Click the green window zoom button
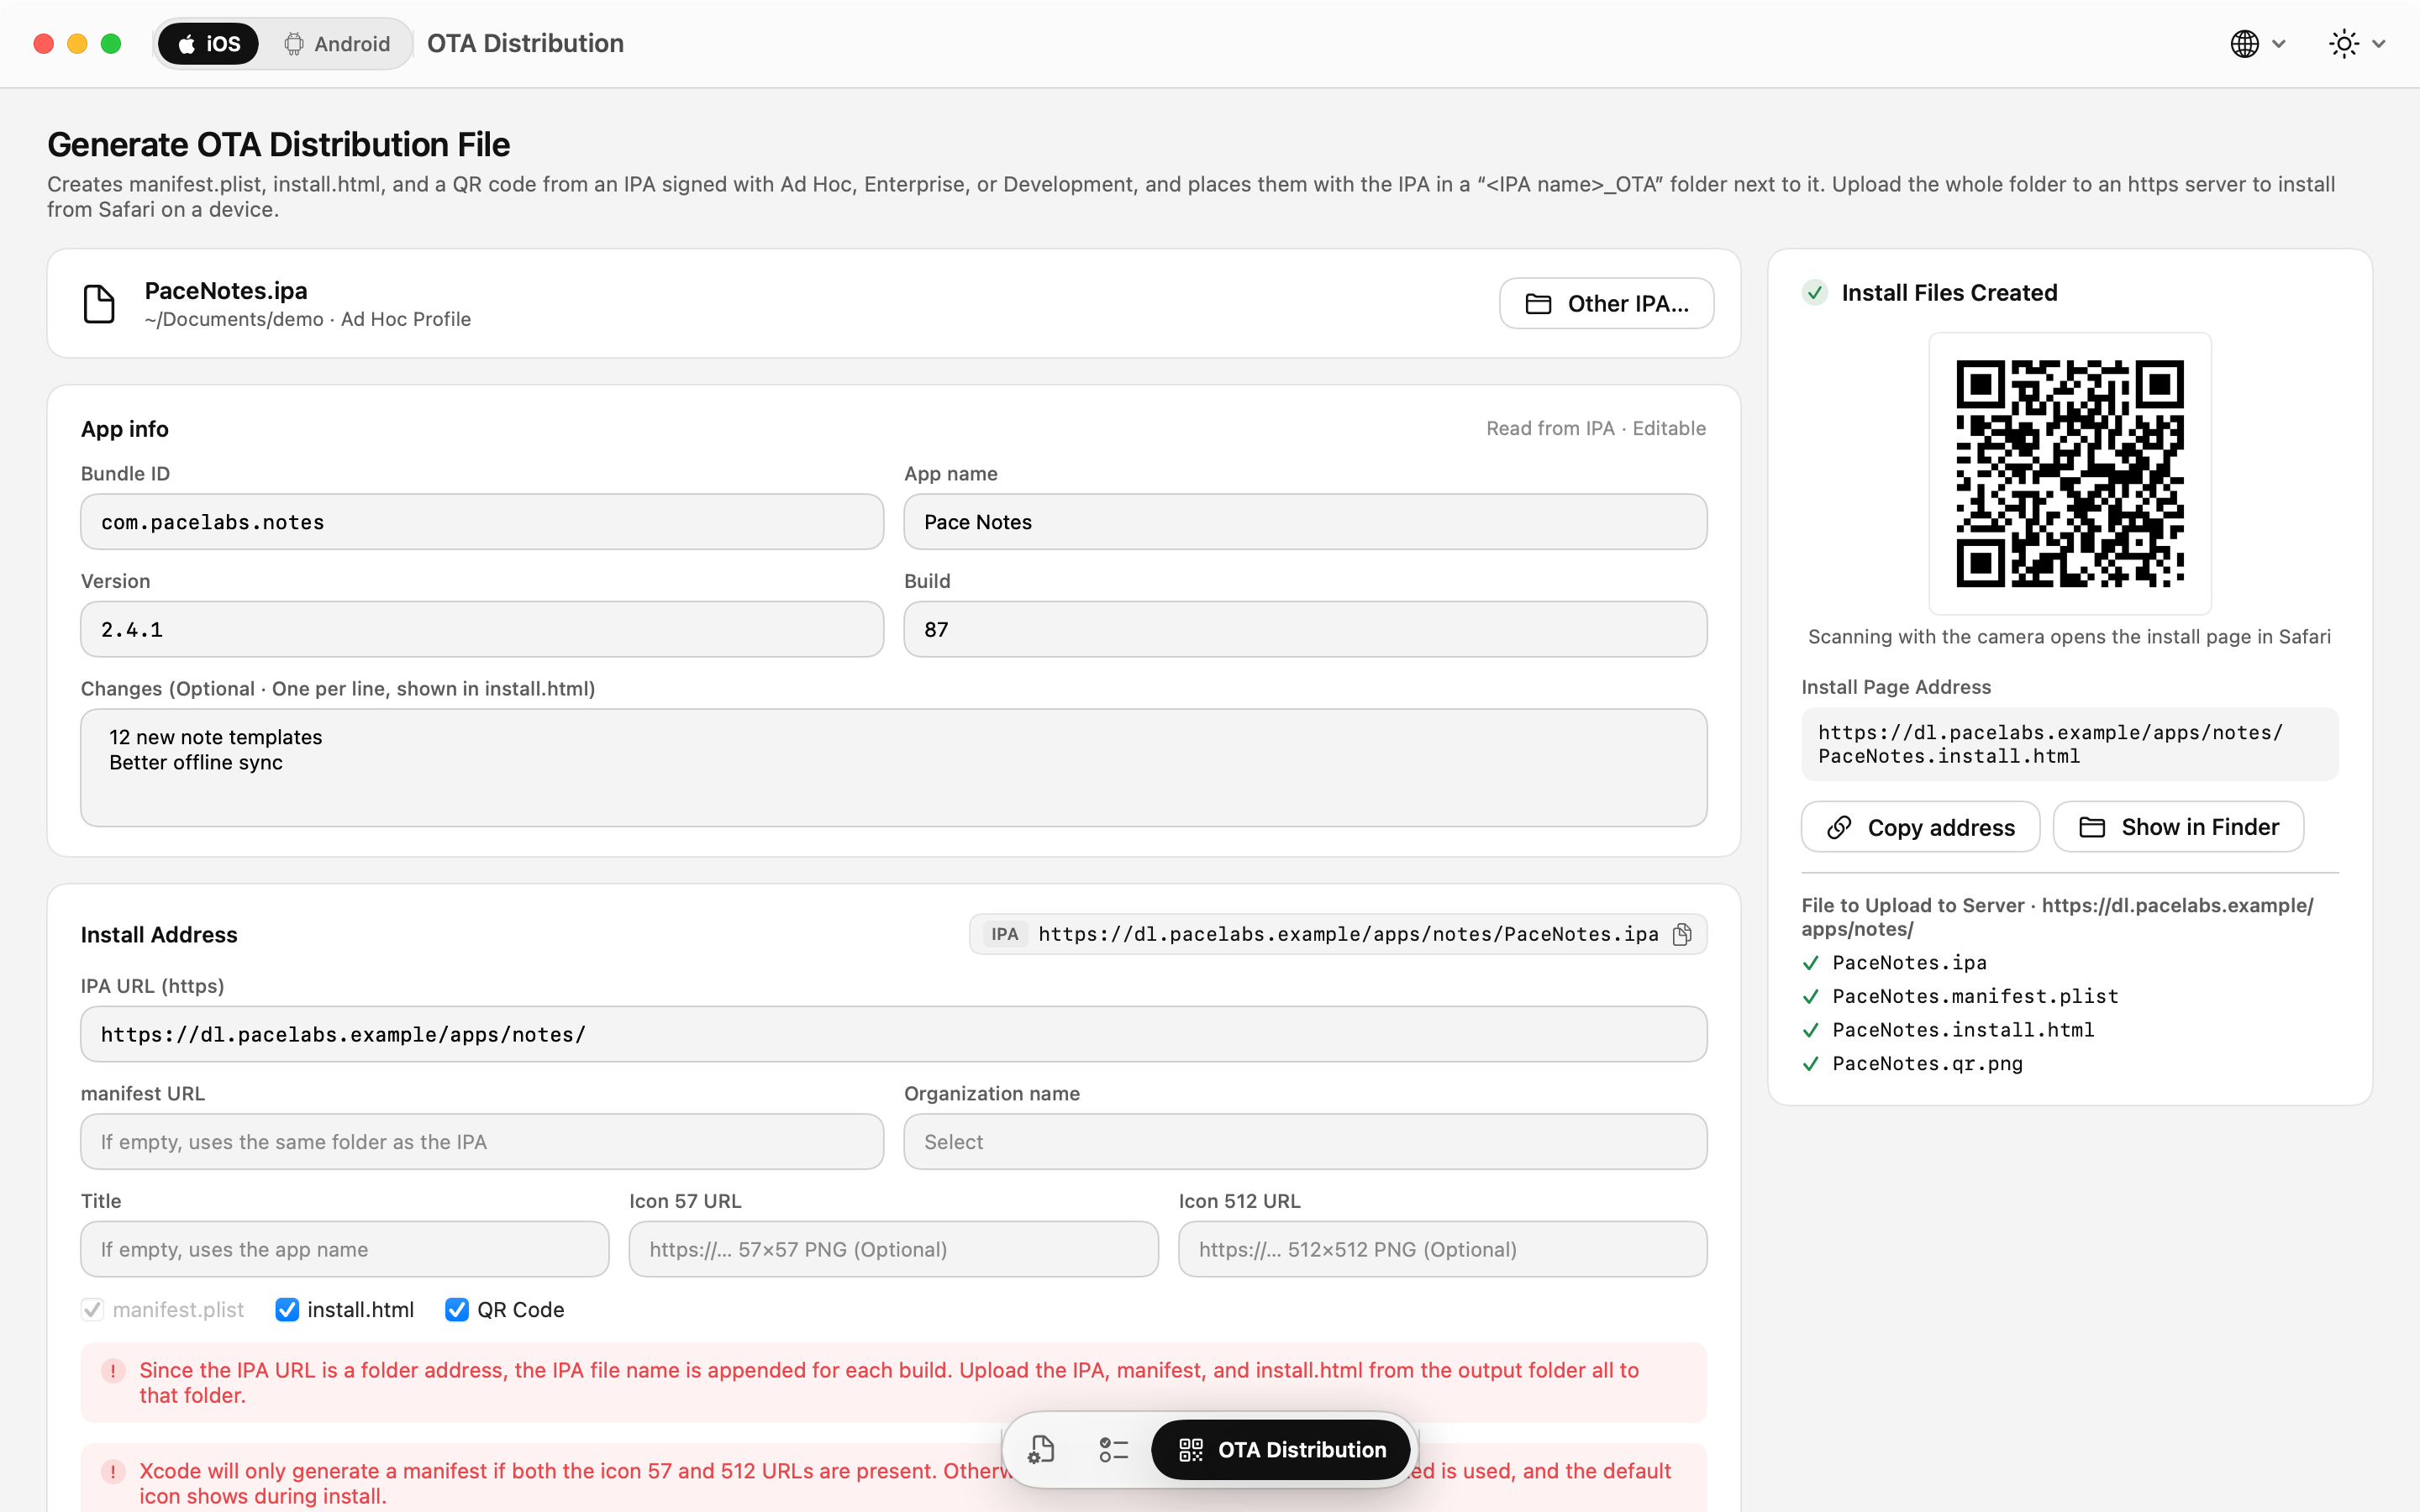This screenshot has height=1512, width=2420. pyautogui.click(x=111, y=44)
